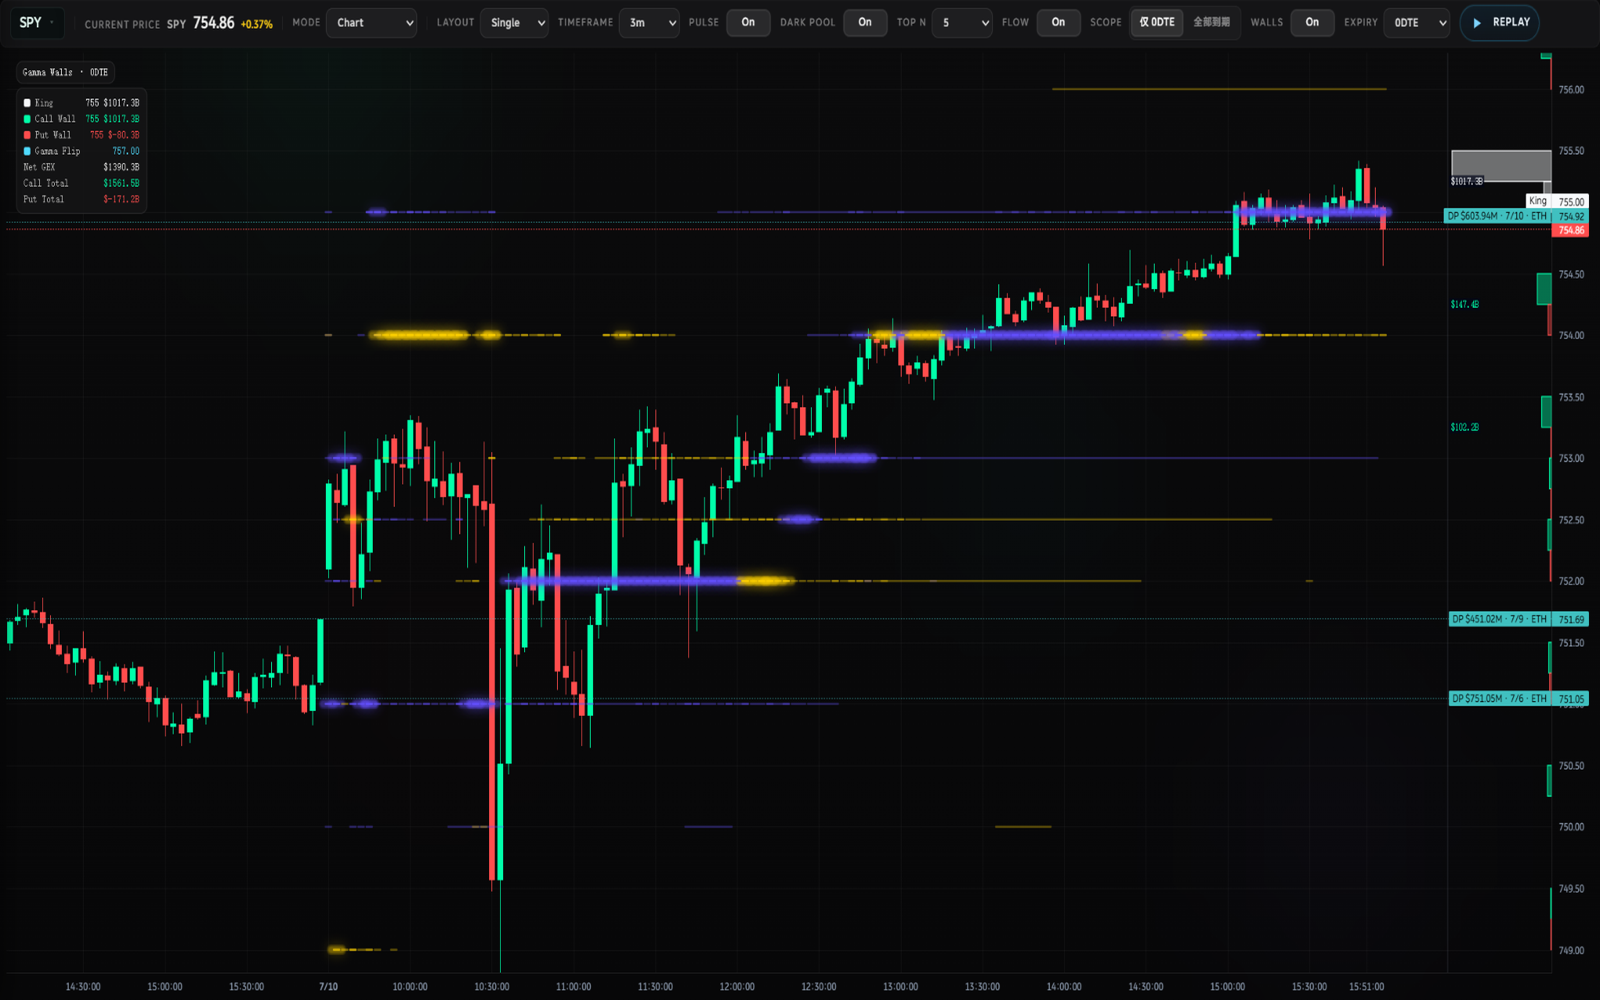Image resolution: width=1600 pixels, height=1000 pixels.
Task: Open the SPY ticker selector
Action: click(37, 22)
